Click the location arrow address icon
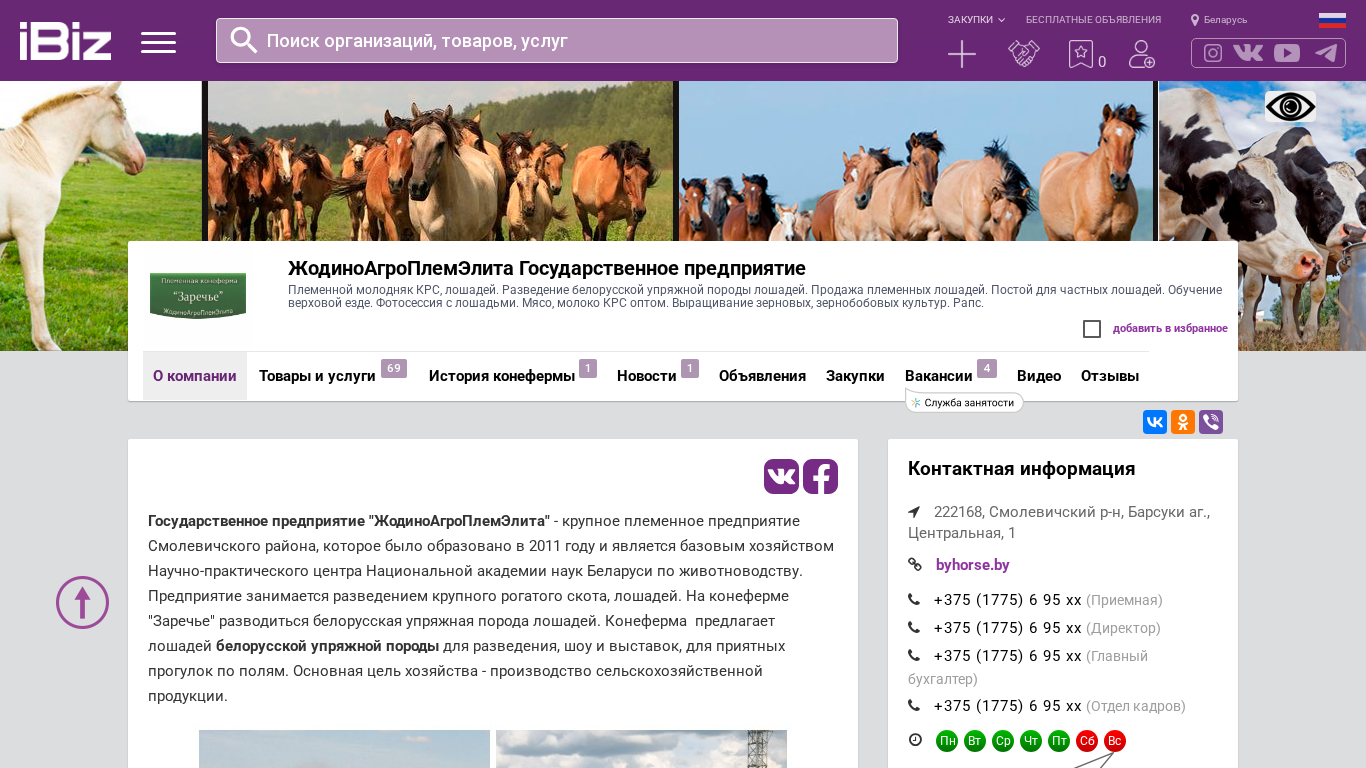 [x=914, y=512]
